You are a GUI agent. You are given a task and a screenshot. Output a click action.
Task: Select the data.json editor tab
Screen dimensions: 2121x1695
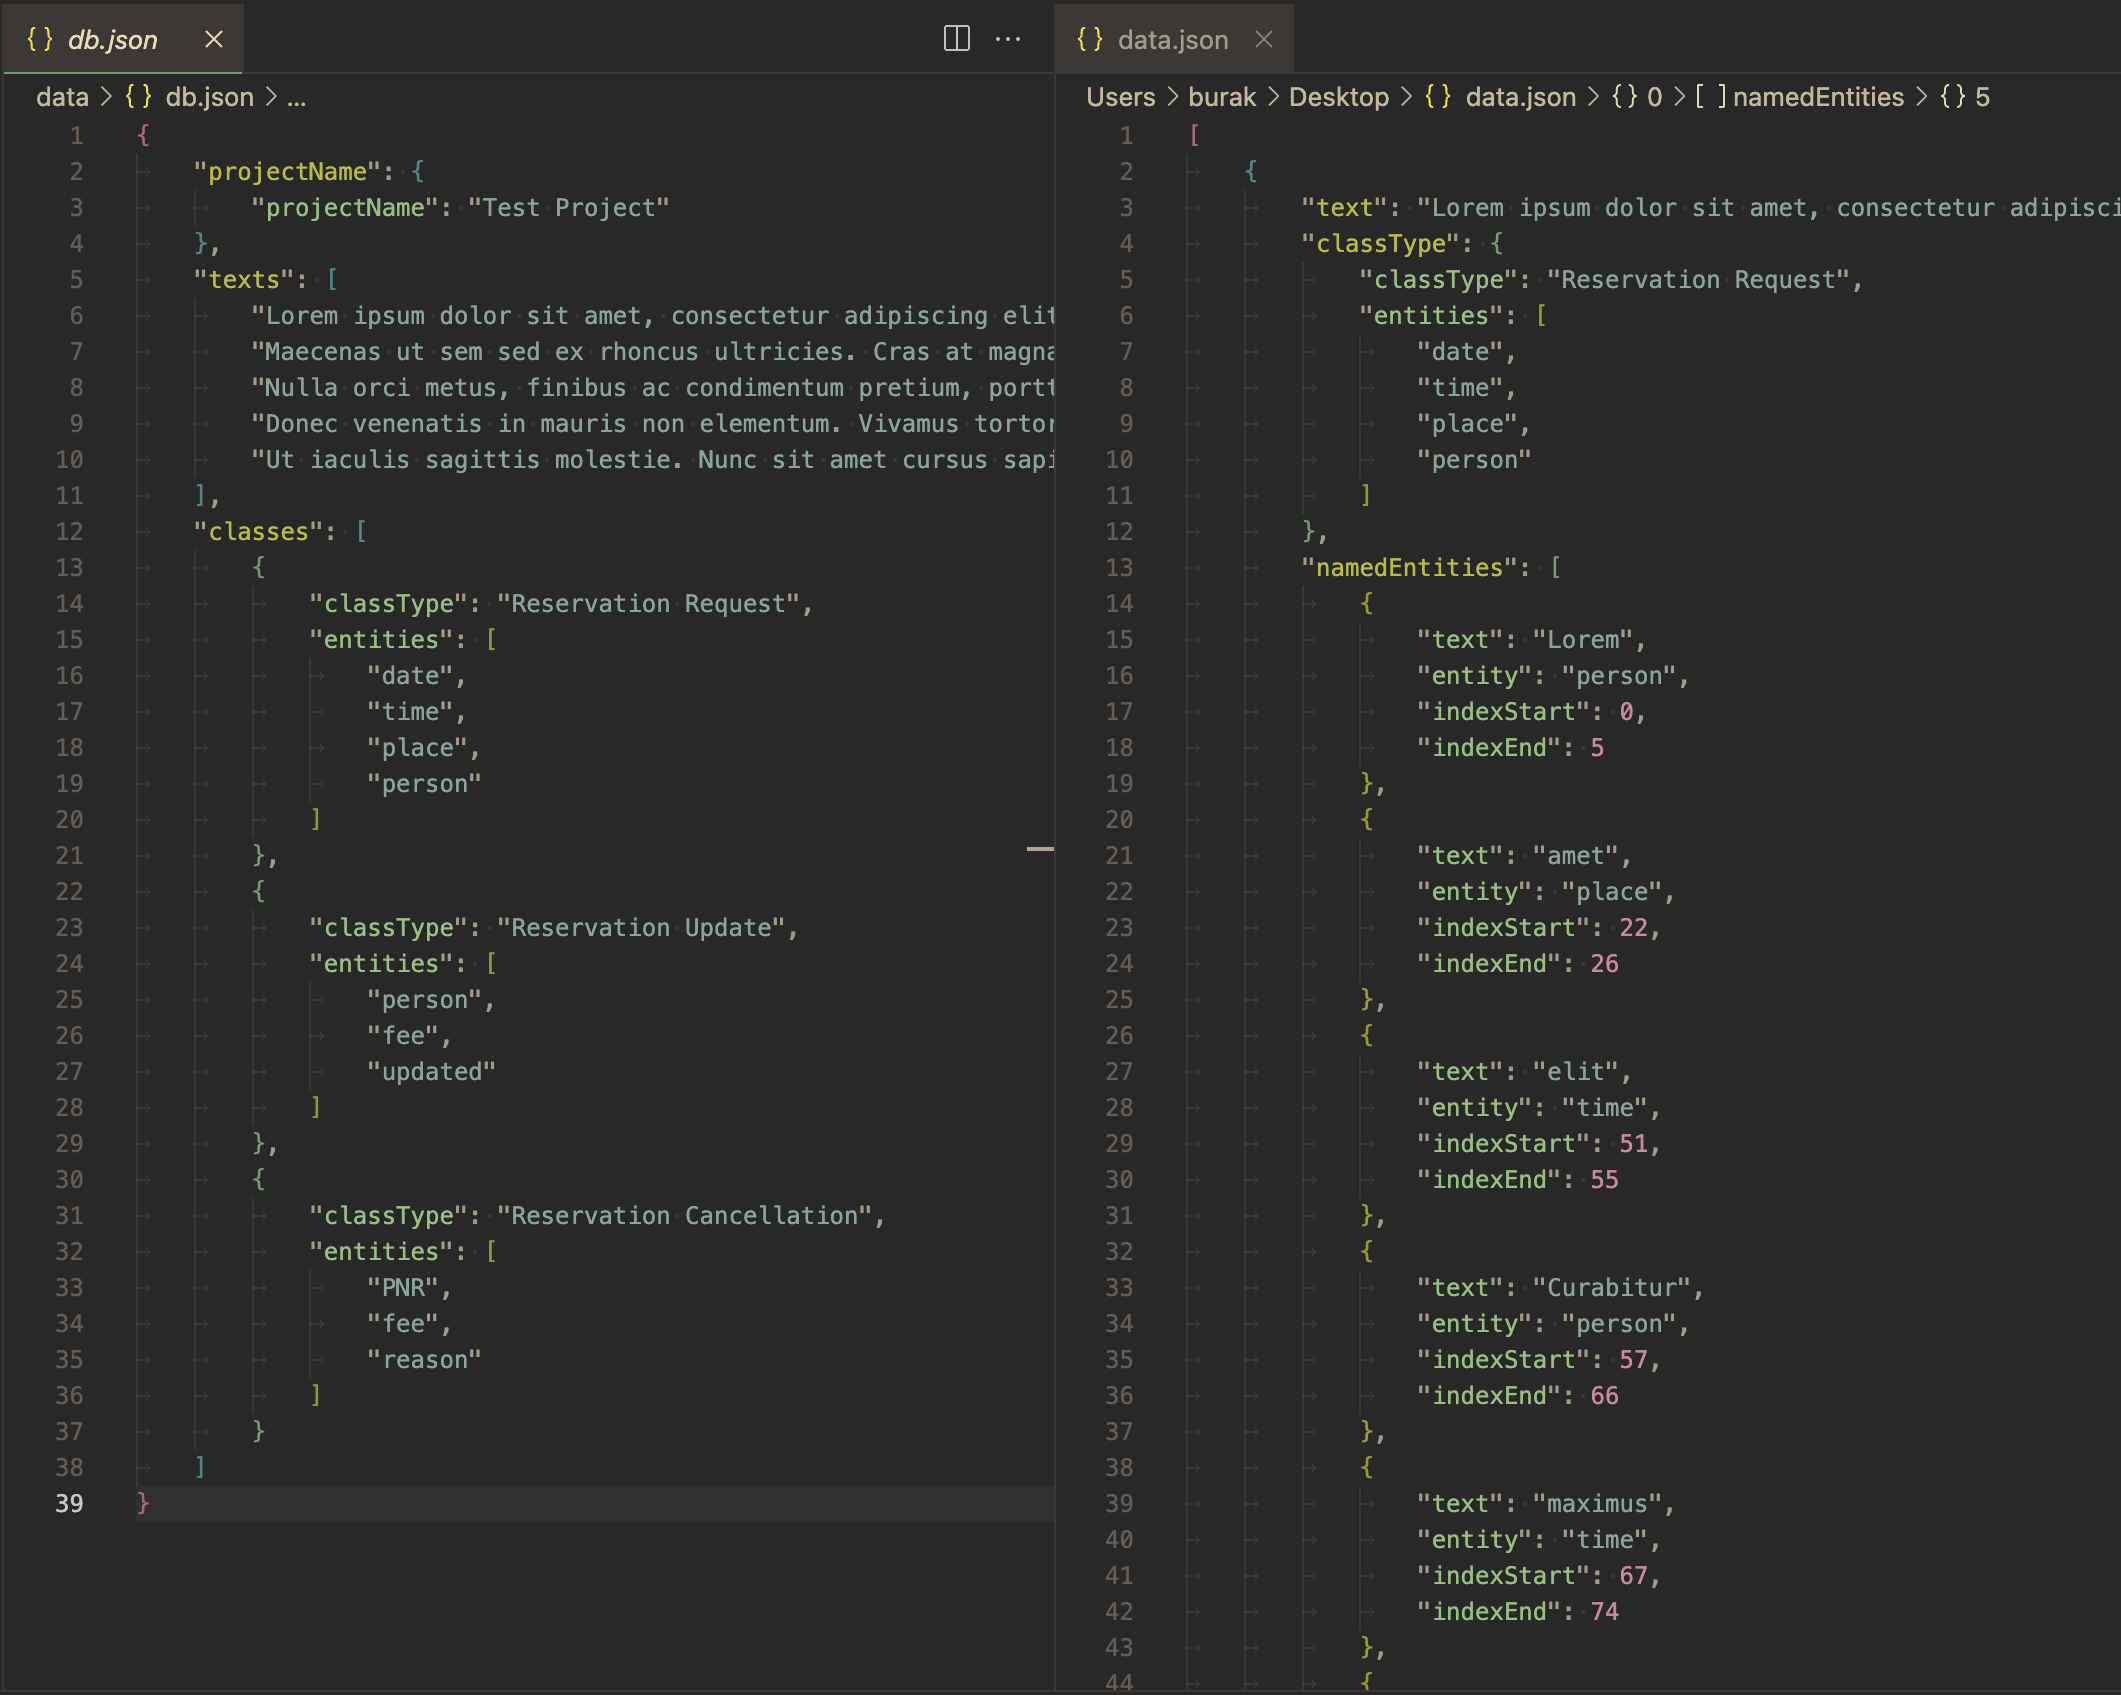click(x=1173, y=39)
